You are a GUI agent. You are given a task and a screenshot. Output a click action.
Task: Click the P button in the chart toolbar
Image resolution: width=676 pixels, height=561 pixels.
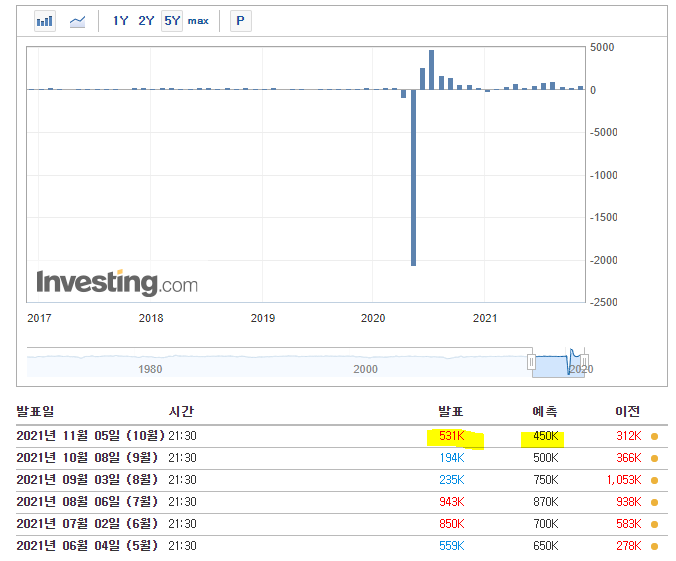pos(240,21)
